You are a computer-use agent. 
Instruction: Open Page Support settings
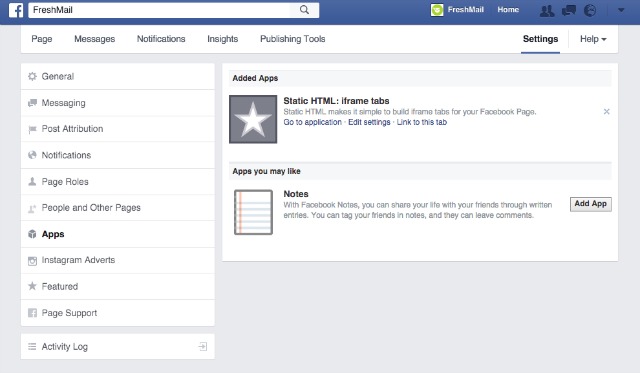[118, 313]
